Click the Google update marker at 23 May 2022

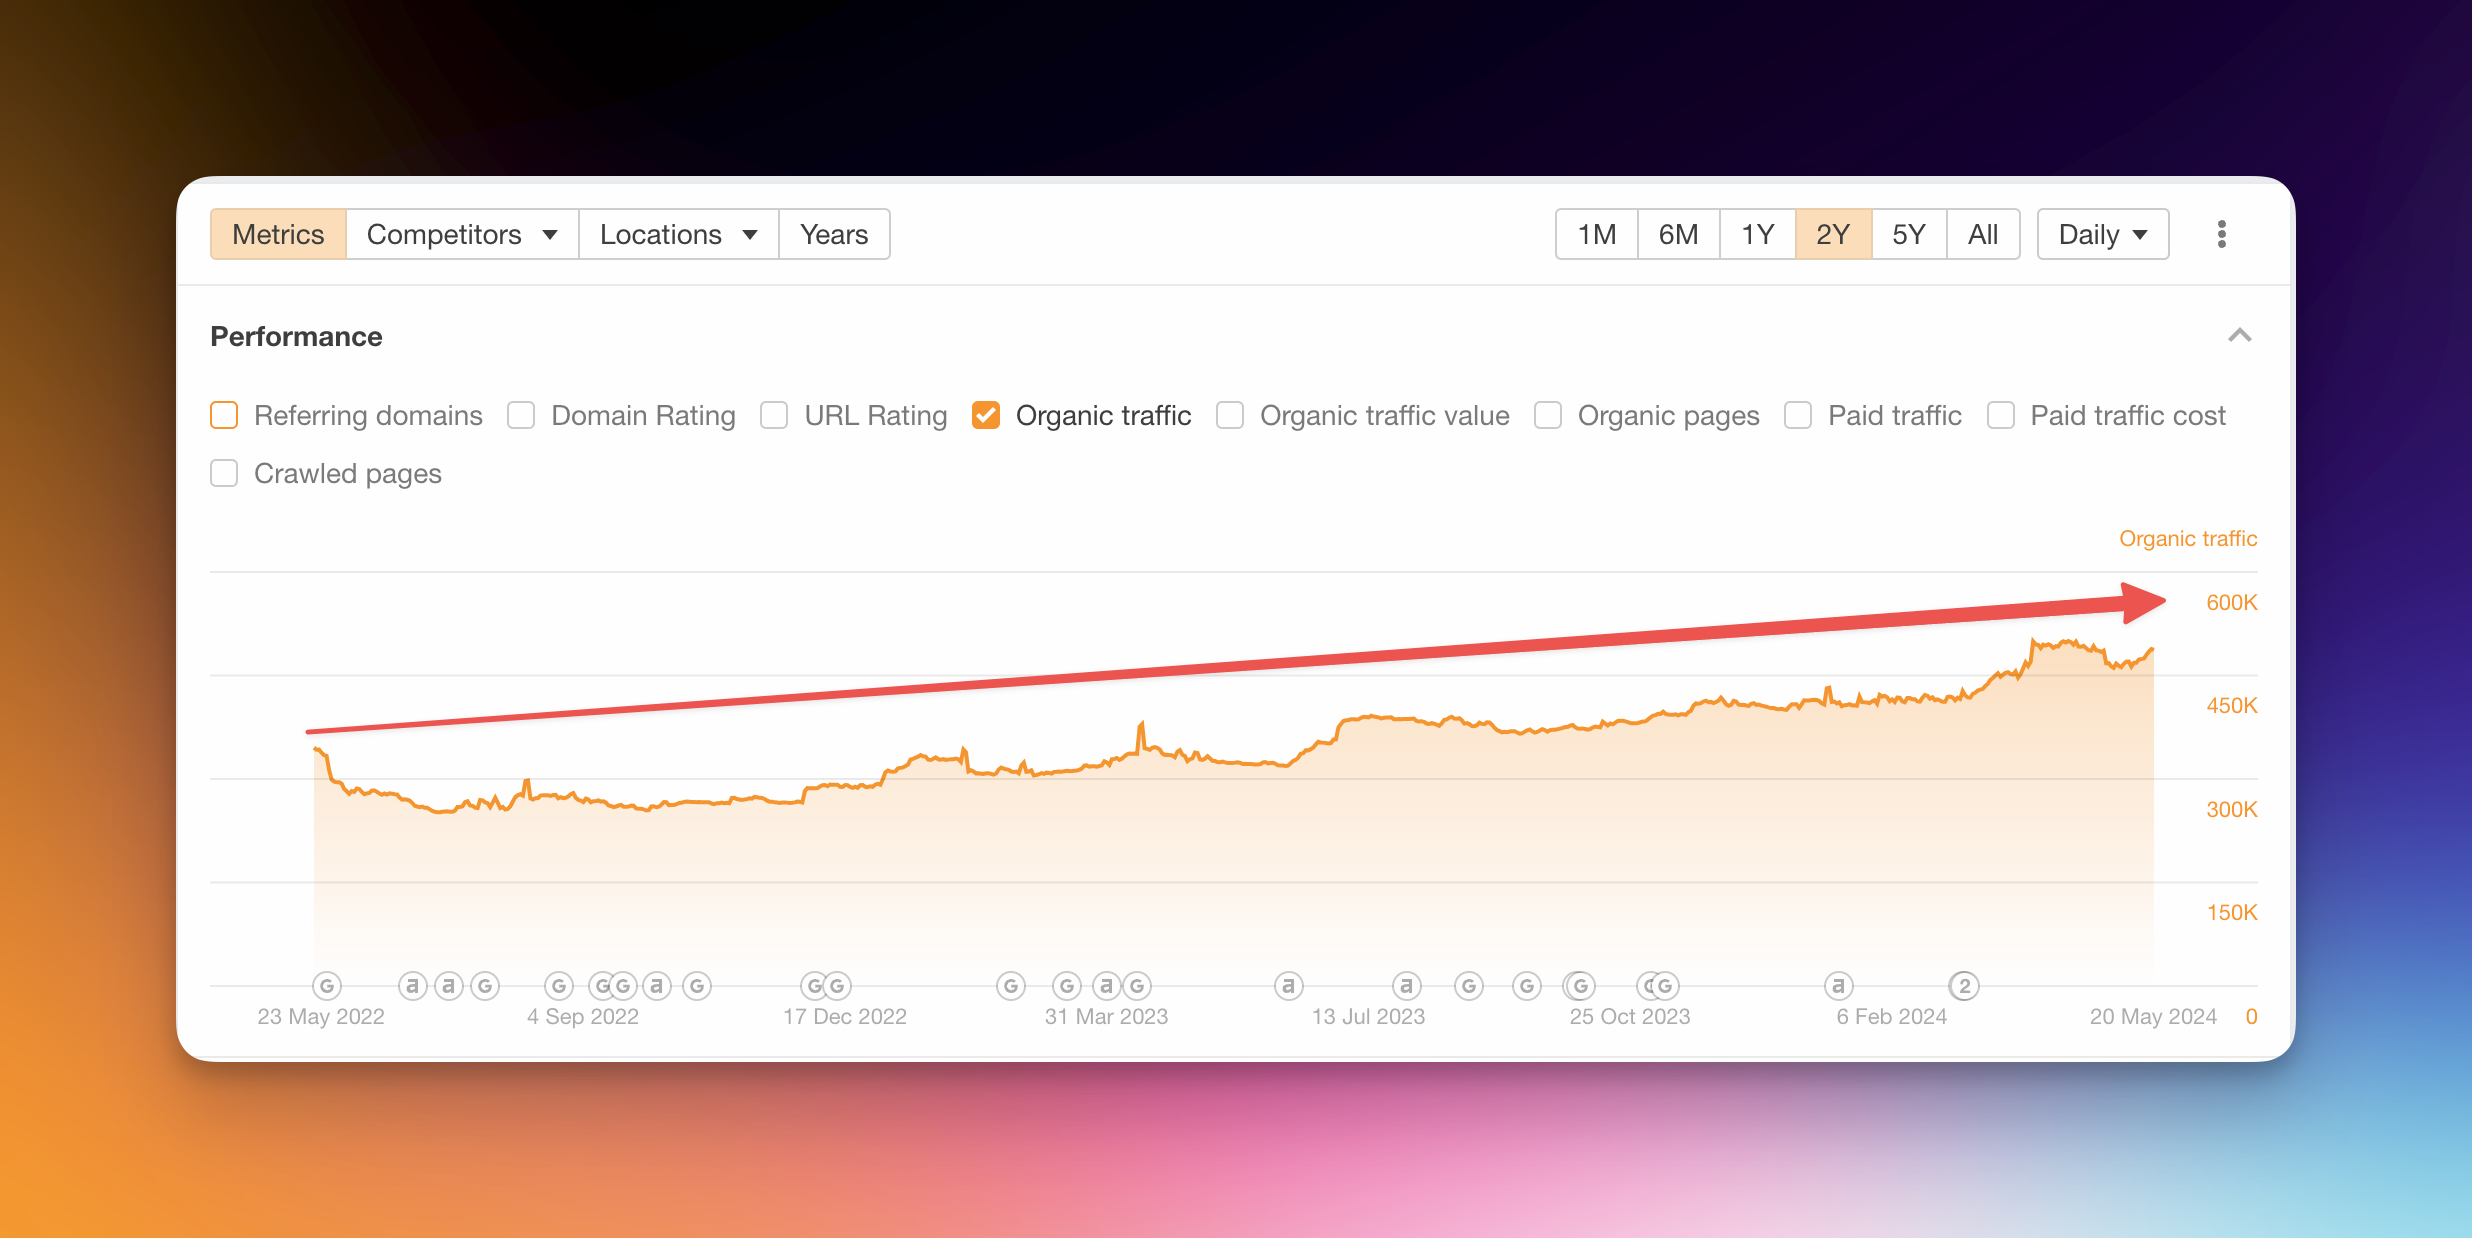[x=326, y=986]
